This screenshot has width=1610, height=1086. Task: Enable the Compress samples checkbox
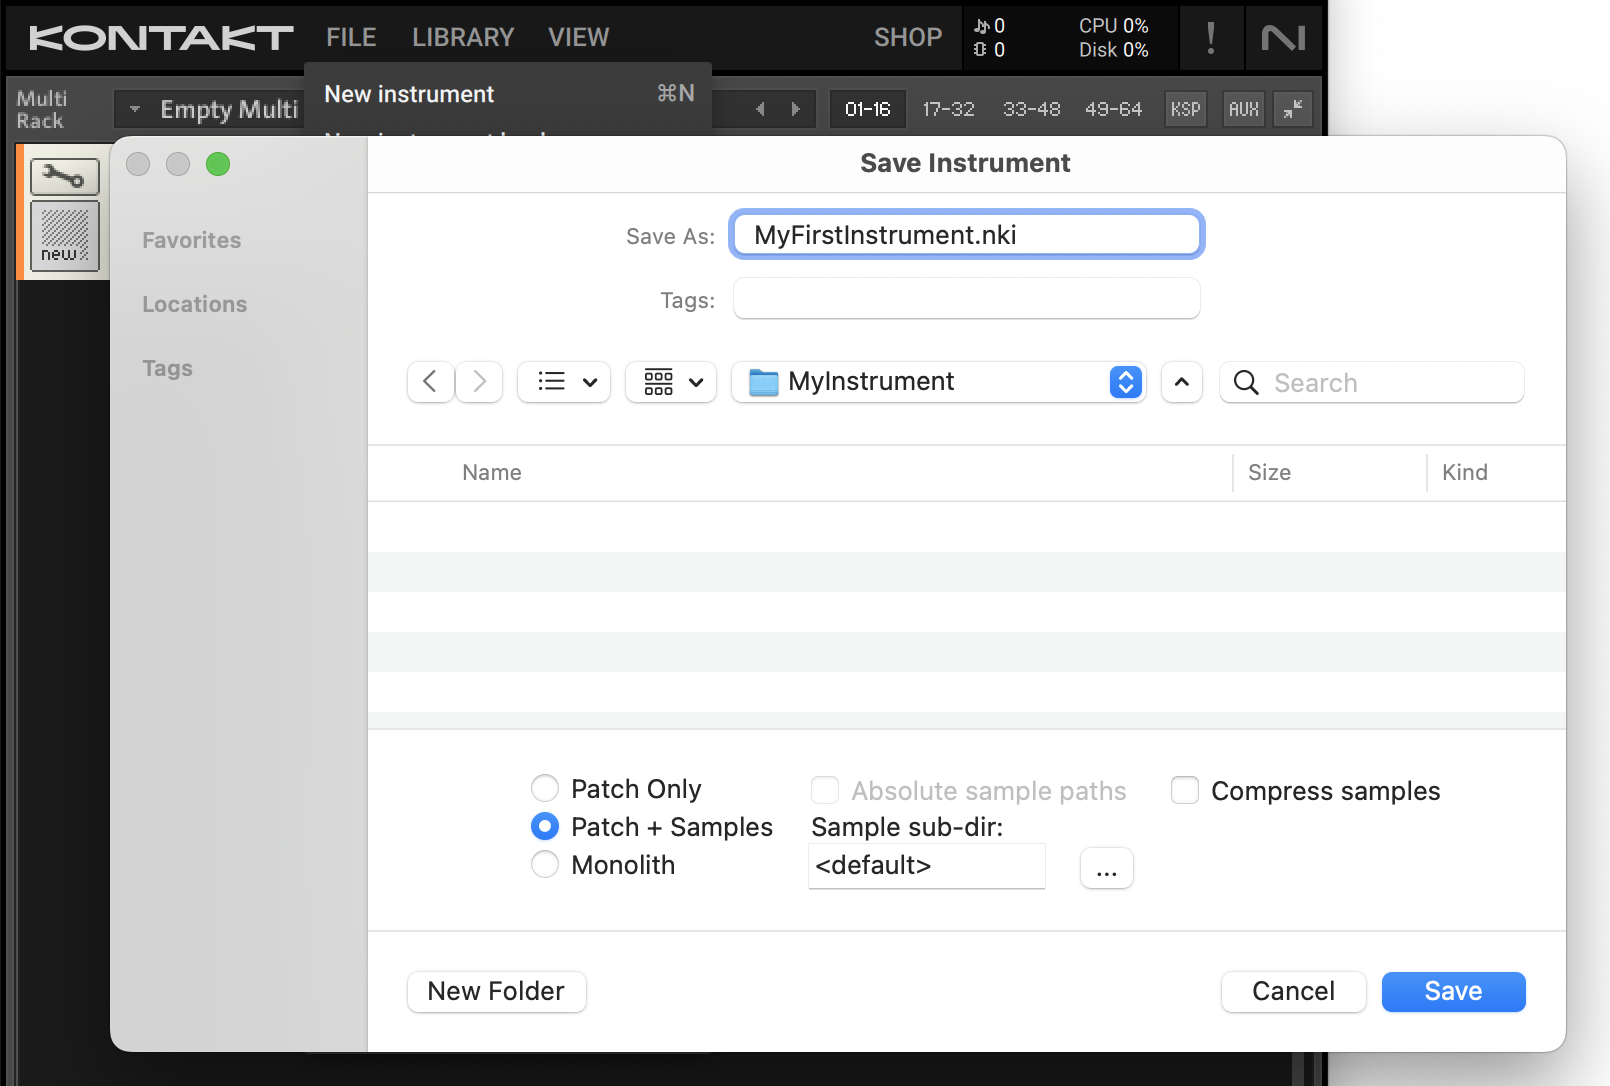(1185, 790)
